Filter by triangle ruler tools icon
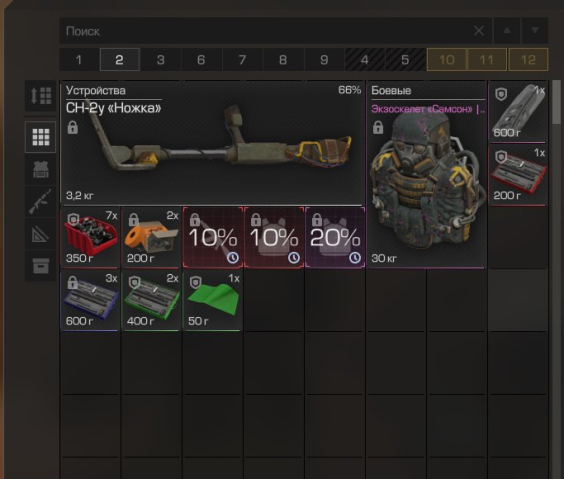 pyautogui.click(x=40, y=234)
